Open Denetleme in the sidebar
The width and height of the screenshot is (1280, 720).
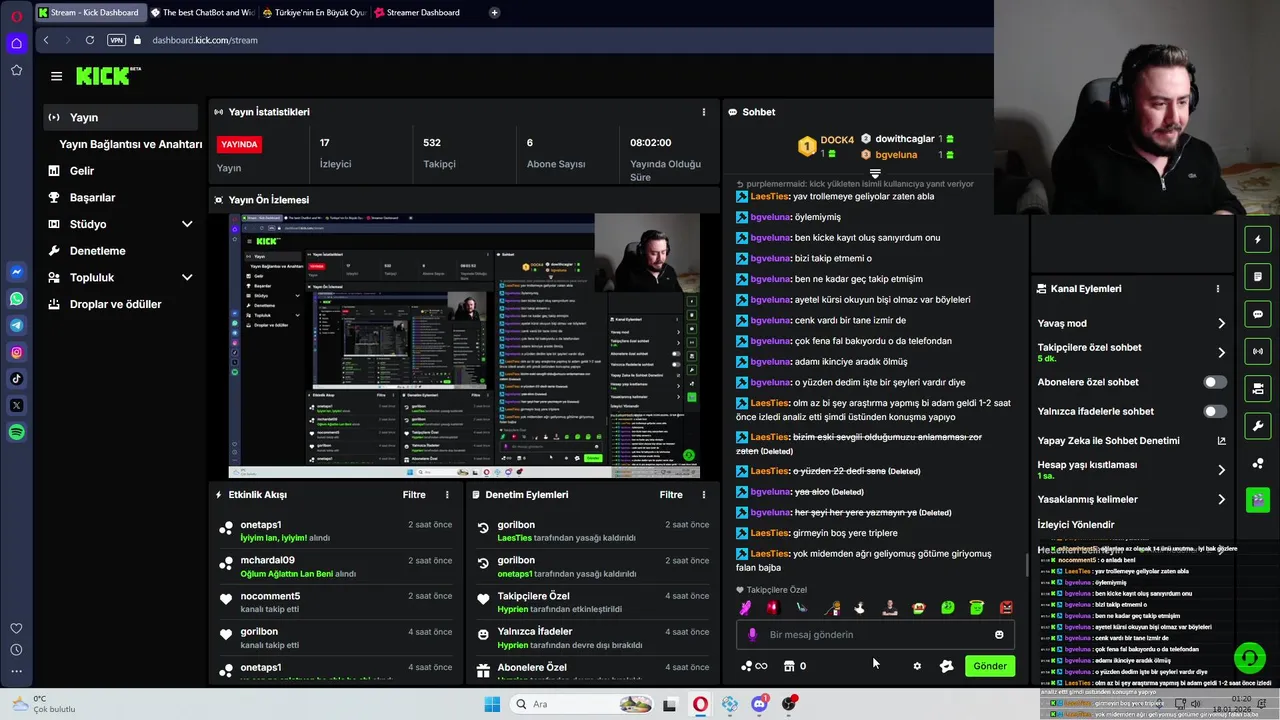pos(97,251)
